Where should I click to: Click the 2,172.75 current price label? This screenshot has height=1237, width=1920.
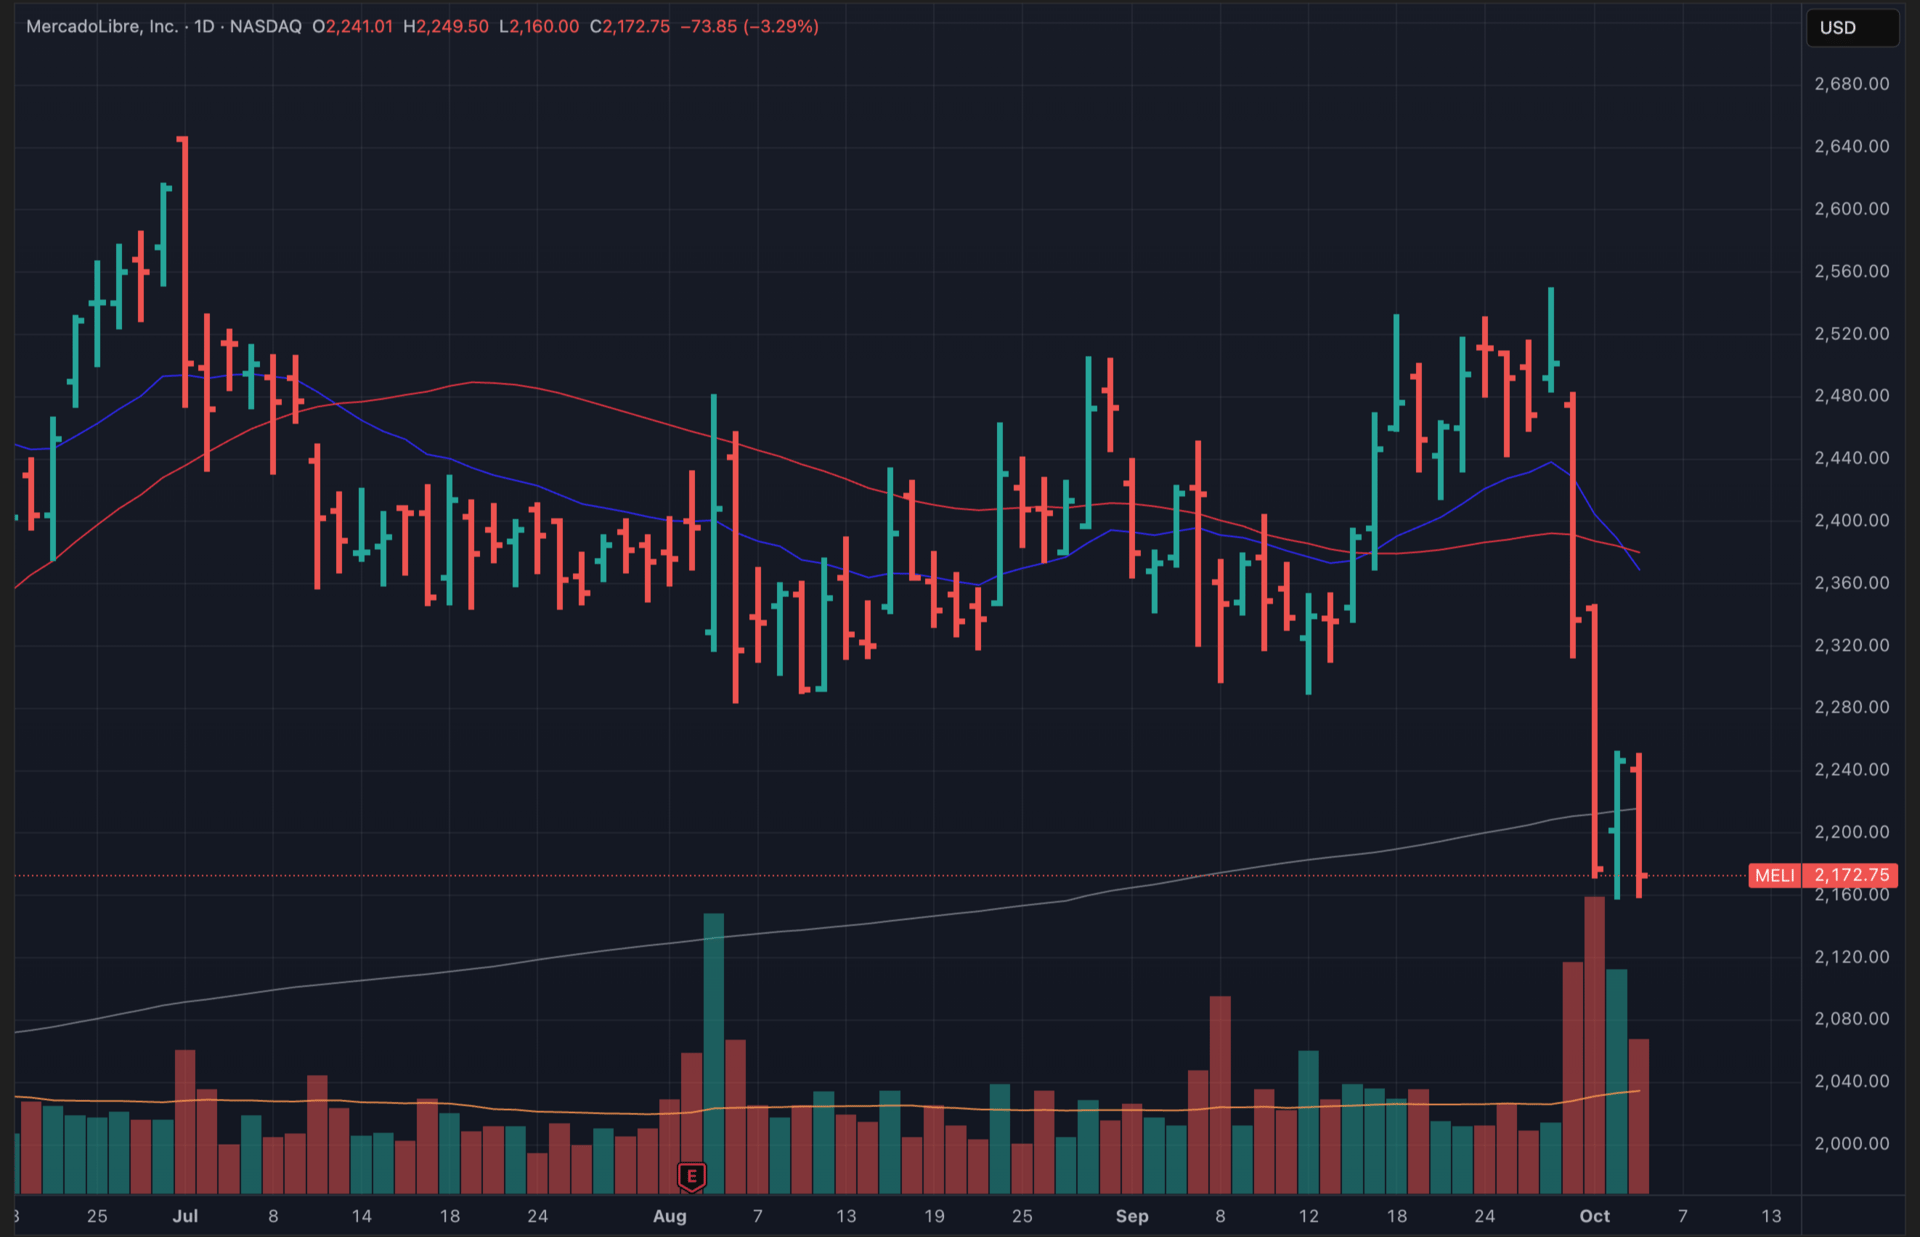tap(1852, 875)
